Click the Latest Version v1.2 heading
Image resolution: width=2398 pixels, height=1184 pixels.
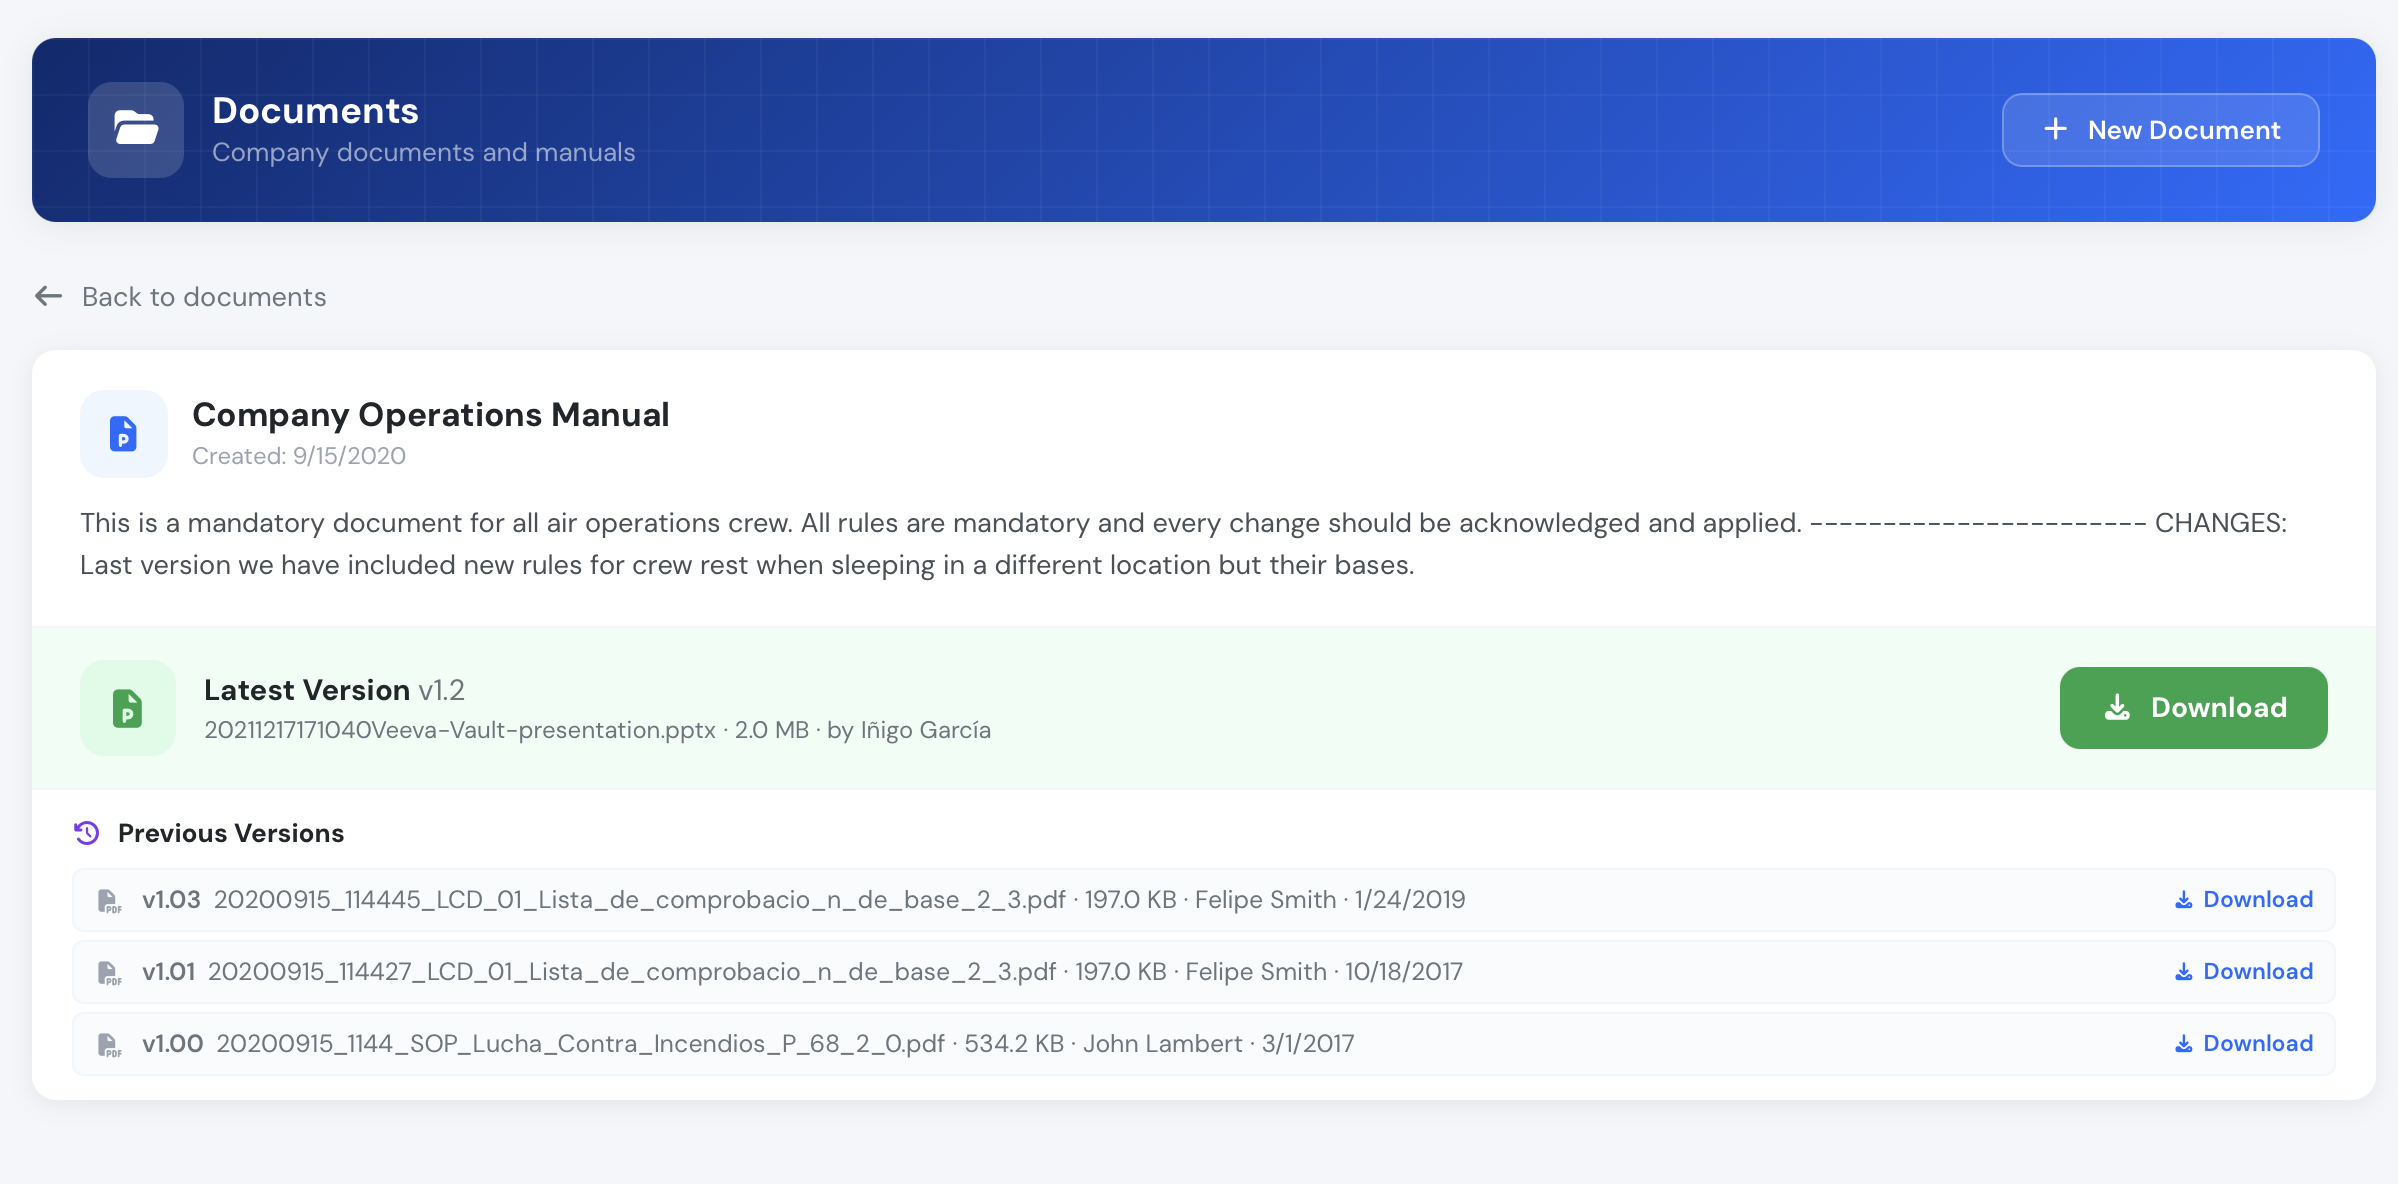[334, 690]
